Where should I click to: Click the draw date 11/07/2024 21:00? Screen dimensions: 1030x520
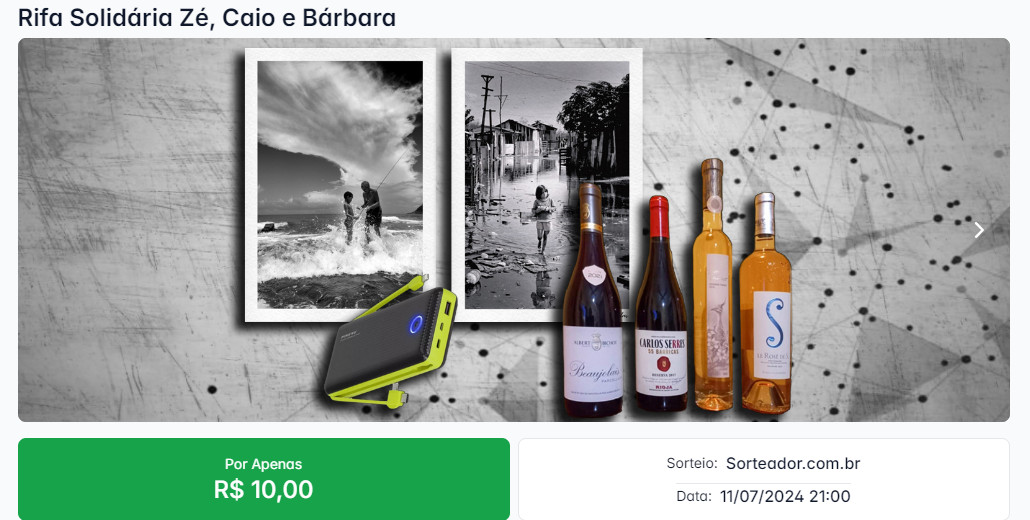[x=785, y=496]
